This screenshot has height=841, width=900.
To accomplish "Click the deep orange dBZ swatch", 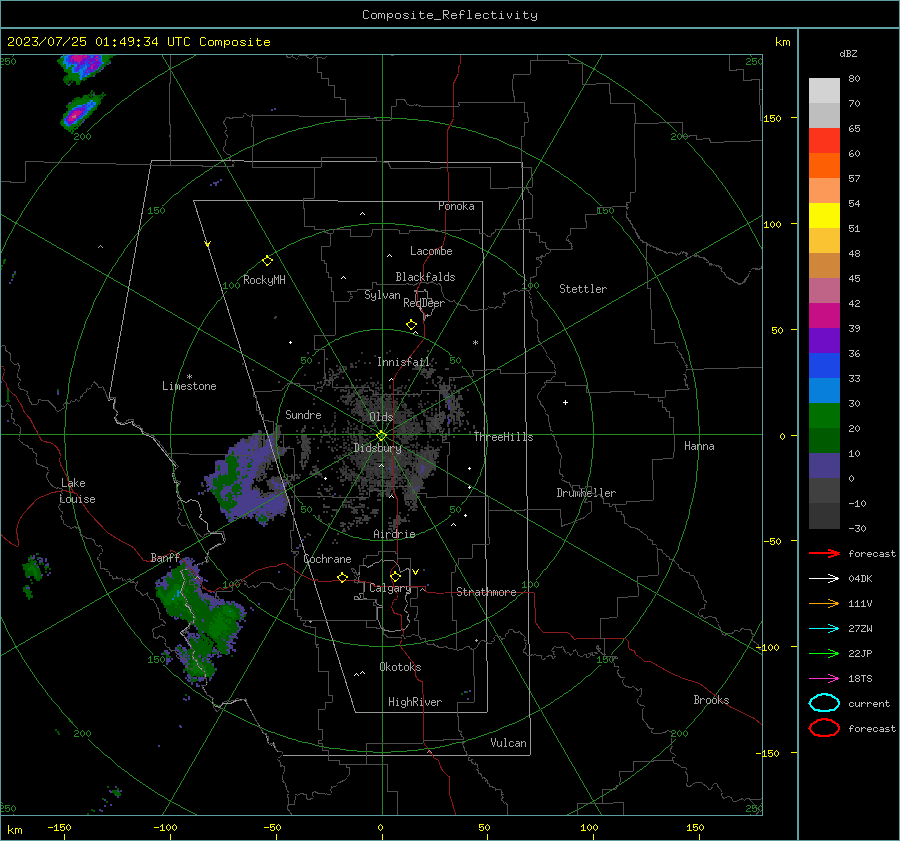I will click(x=824, y=165).
